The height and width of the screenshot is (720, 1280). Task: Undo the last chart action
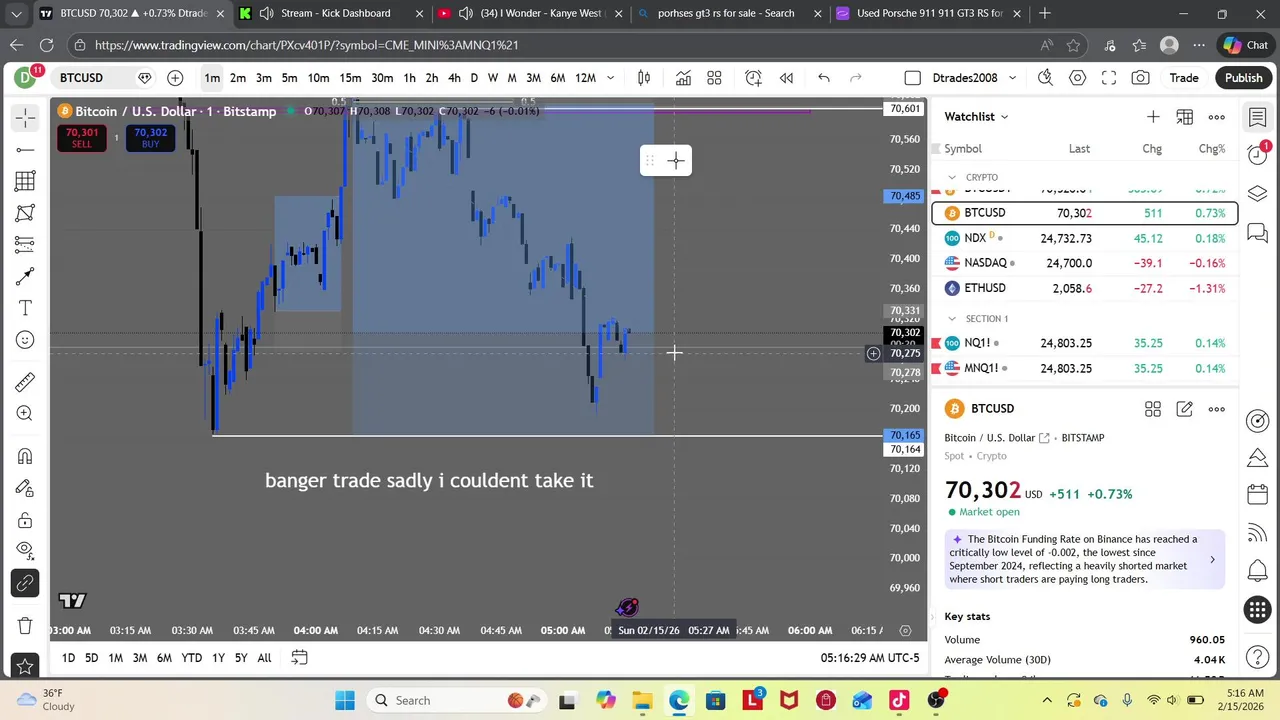[824, 78]
